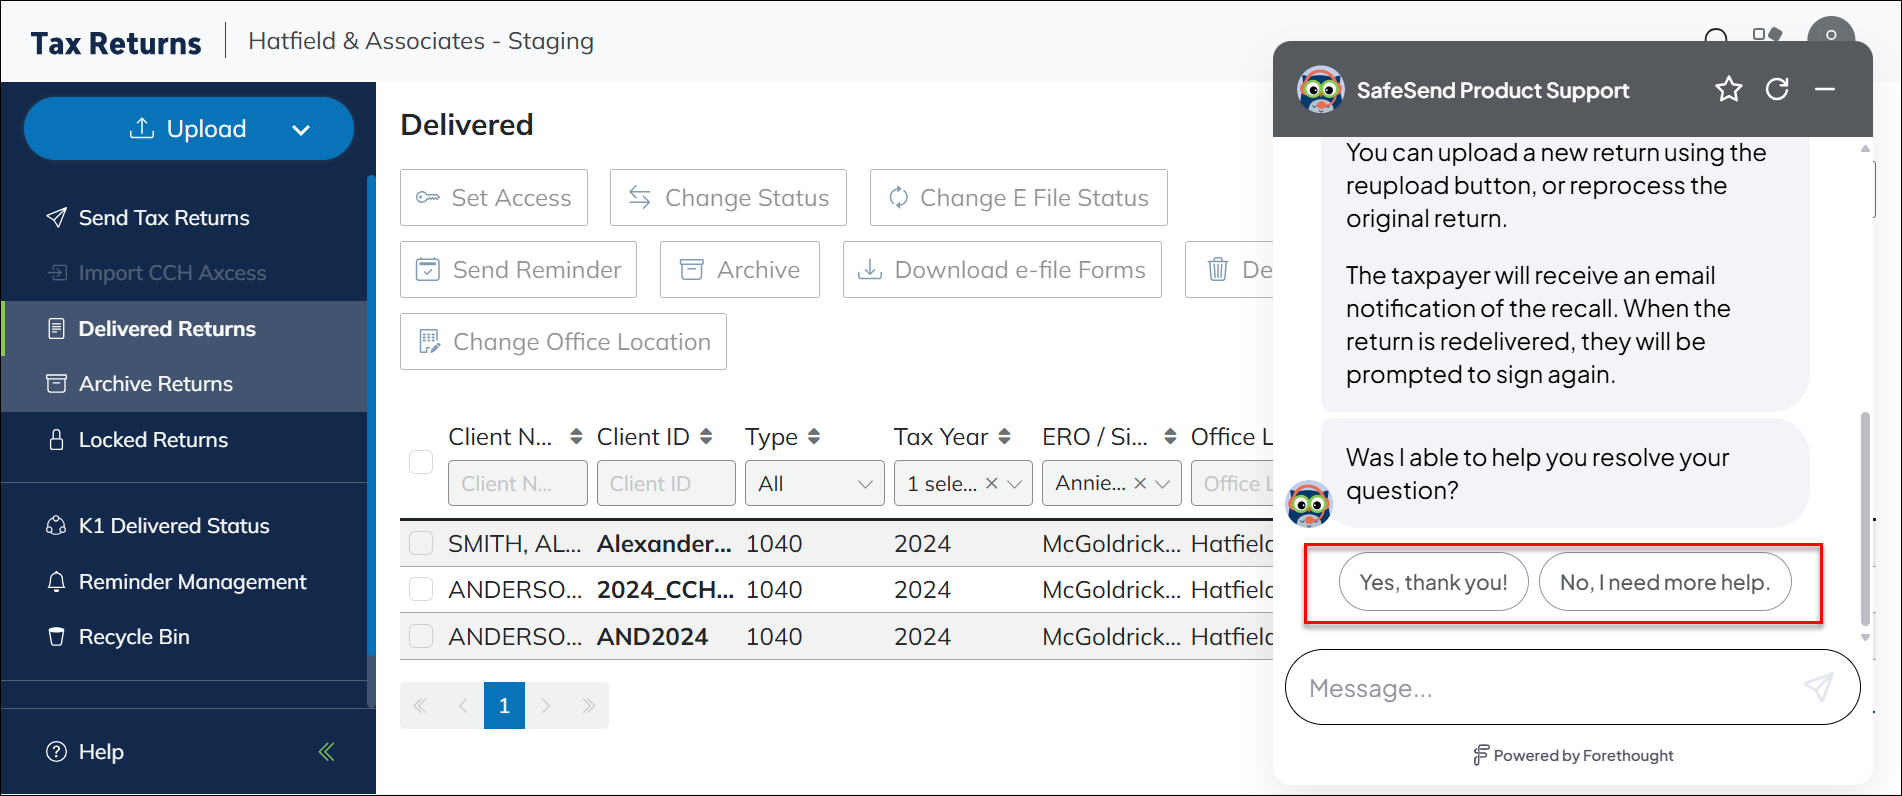Open Archive Returns in the sidebar

[x=156, y=384]
